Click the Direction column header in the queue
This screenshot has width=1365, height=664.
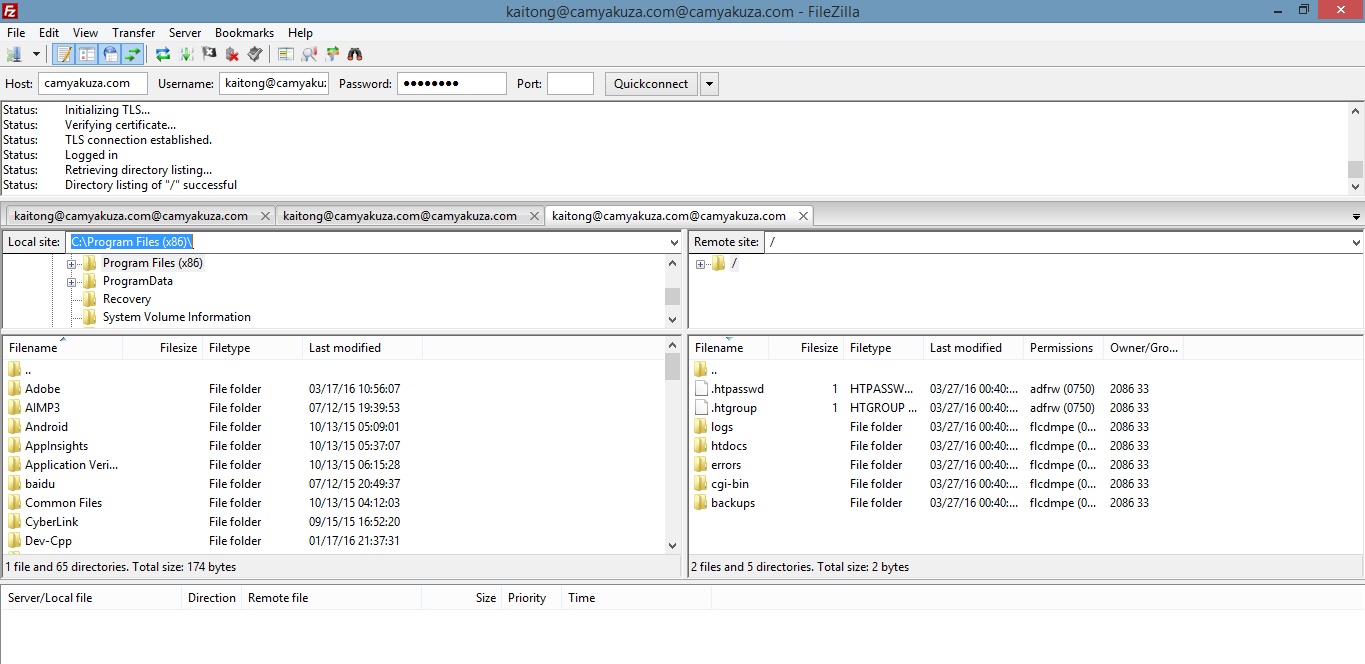(212, 598)
